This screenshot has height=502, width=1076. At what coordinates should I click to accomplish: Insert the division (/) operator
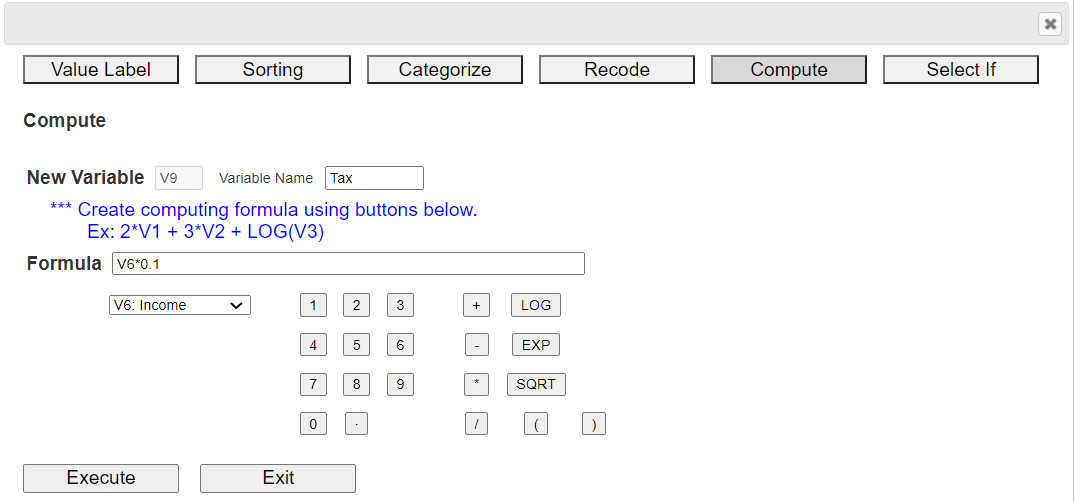point(476,425)
